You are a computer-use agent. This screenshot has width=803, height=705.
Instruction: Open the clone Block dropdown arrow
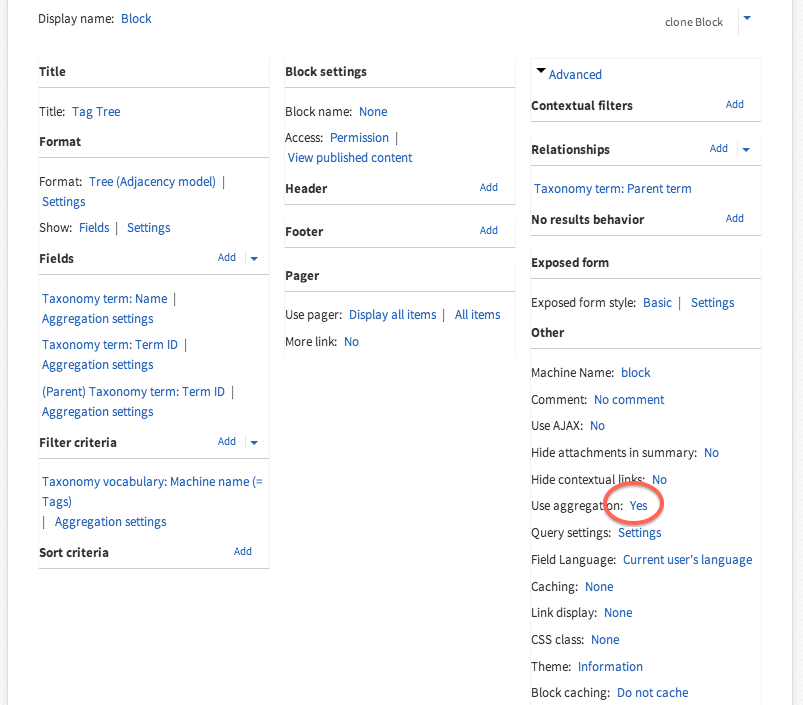pyautogui.click(x=747, y=18)
